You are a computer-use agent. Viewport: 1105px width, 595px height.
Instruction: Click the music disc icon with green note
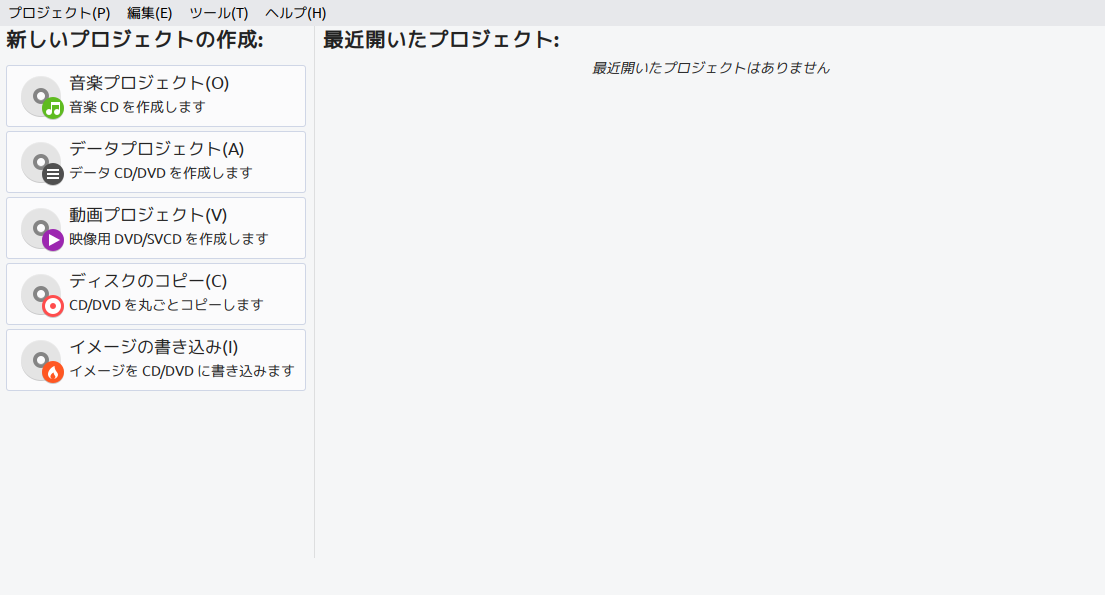pos(42,97)
